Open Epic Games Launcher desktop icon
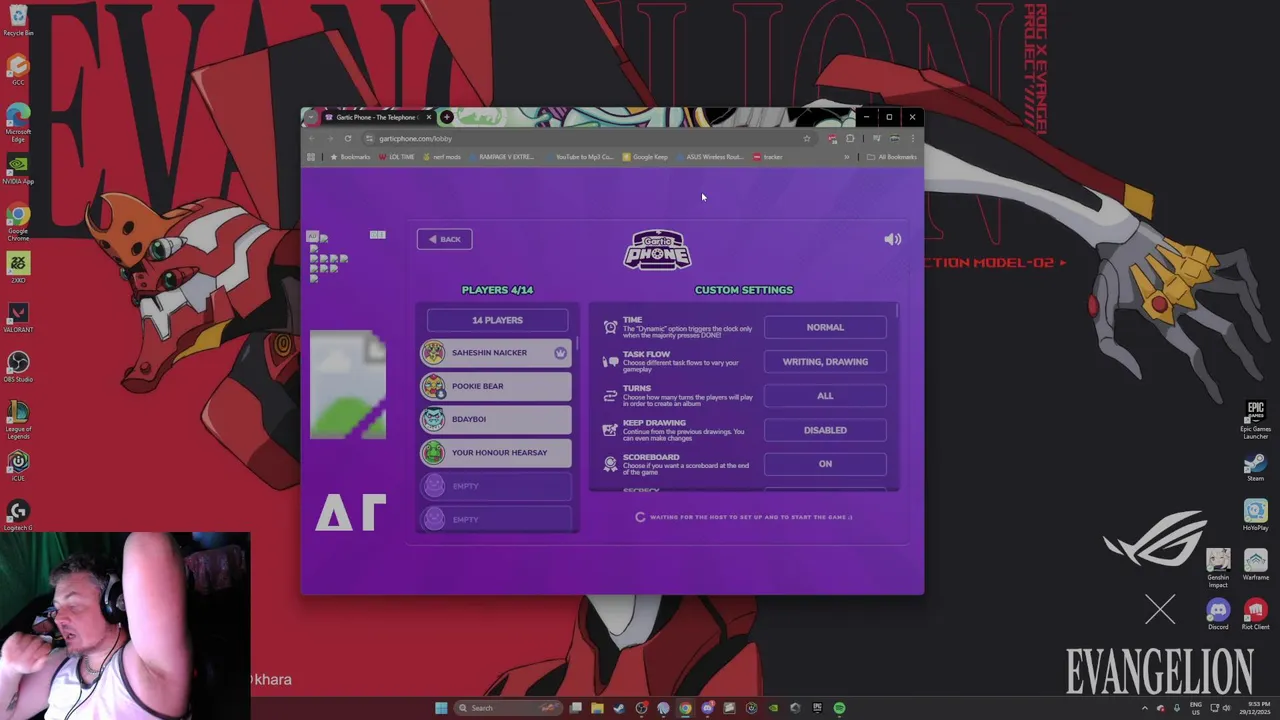Viewport: 1280px width, 720px height. (1255, 419)
